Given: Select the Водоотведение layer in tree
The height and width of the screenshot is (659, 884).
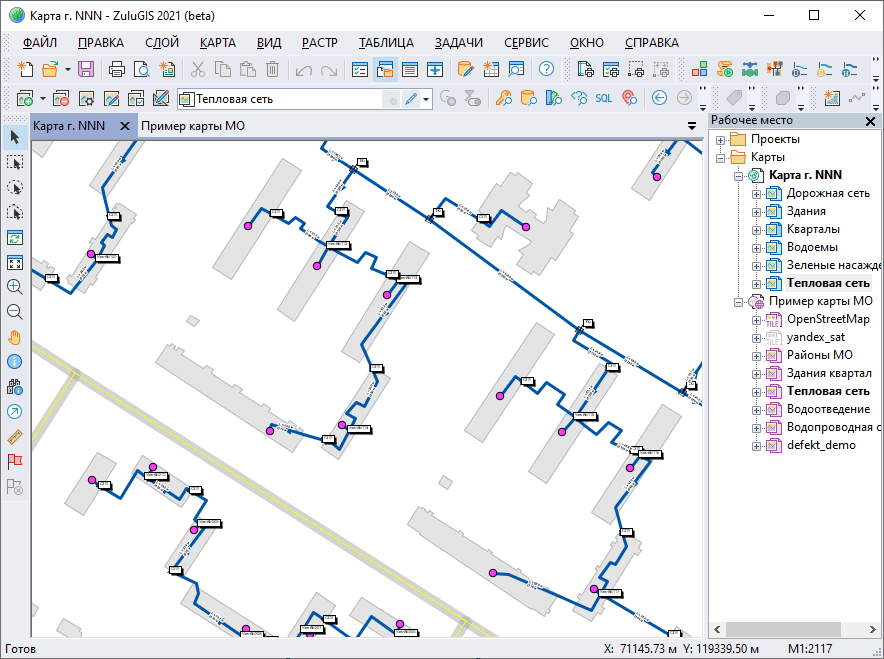Looking at the screenshot, I should (828, 409).
